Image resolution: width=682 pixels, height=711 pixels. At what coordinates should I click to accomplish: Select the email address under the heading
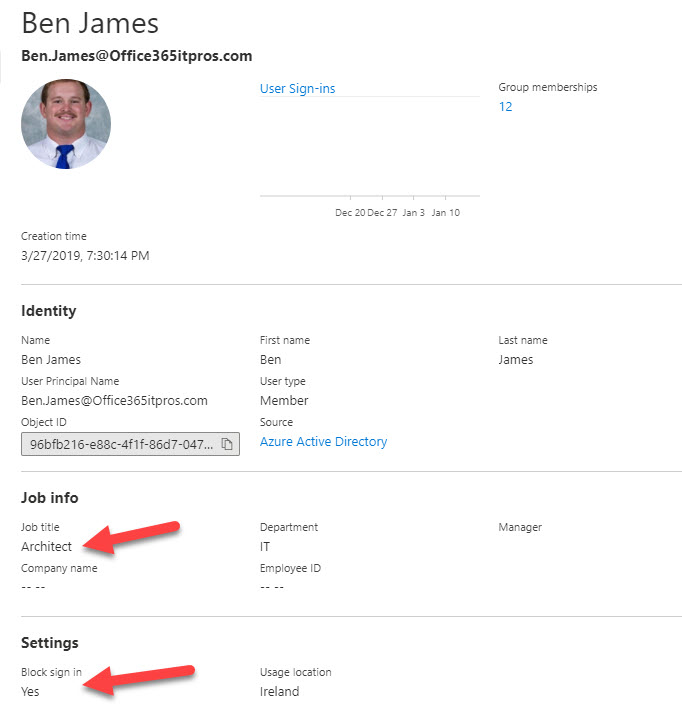point(136,56)
